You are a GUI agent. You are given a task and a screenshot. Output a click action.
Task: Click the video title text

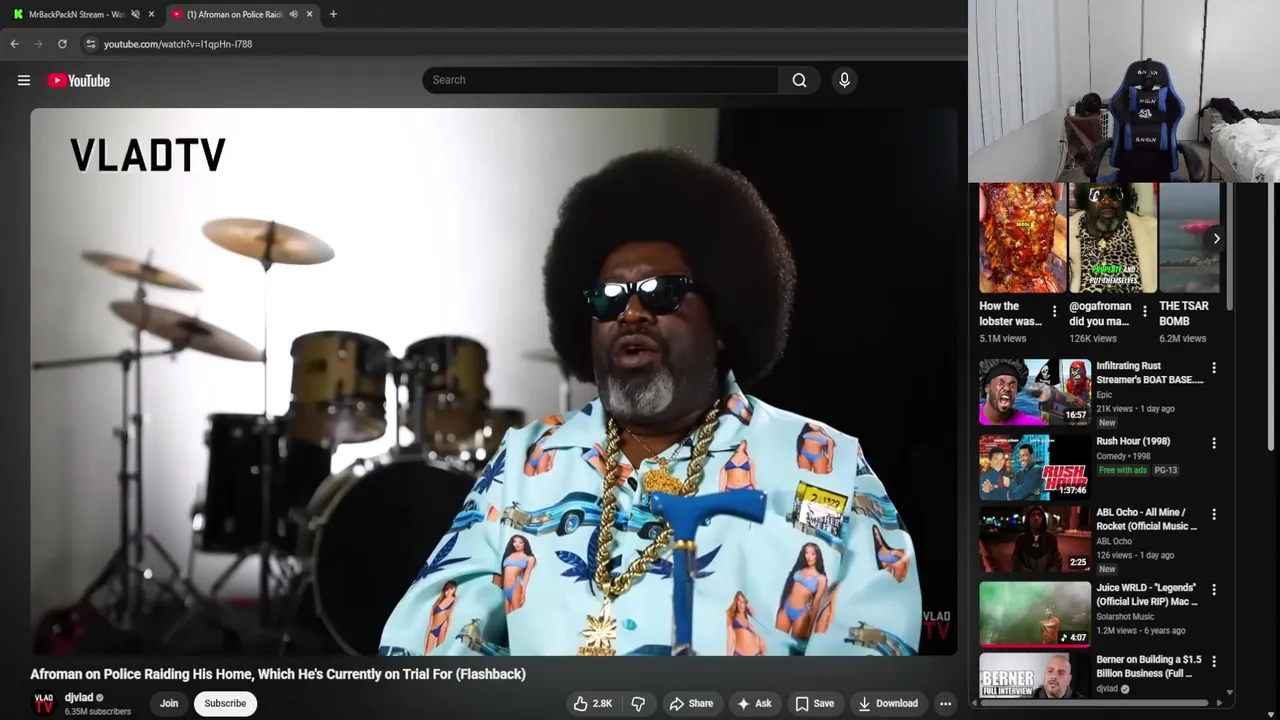[x=278, y=674]
